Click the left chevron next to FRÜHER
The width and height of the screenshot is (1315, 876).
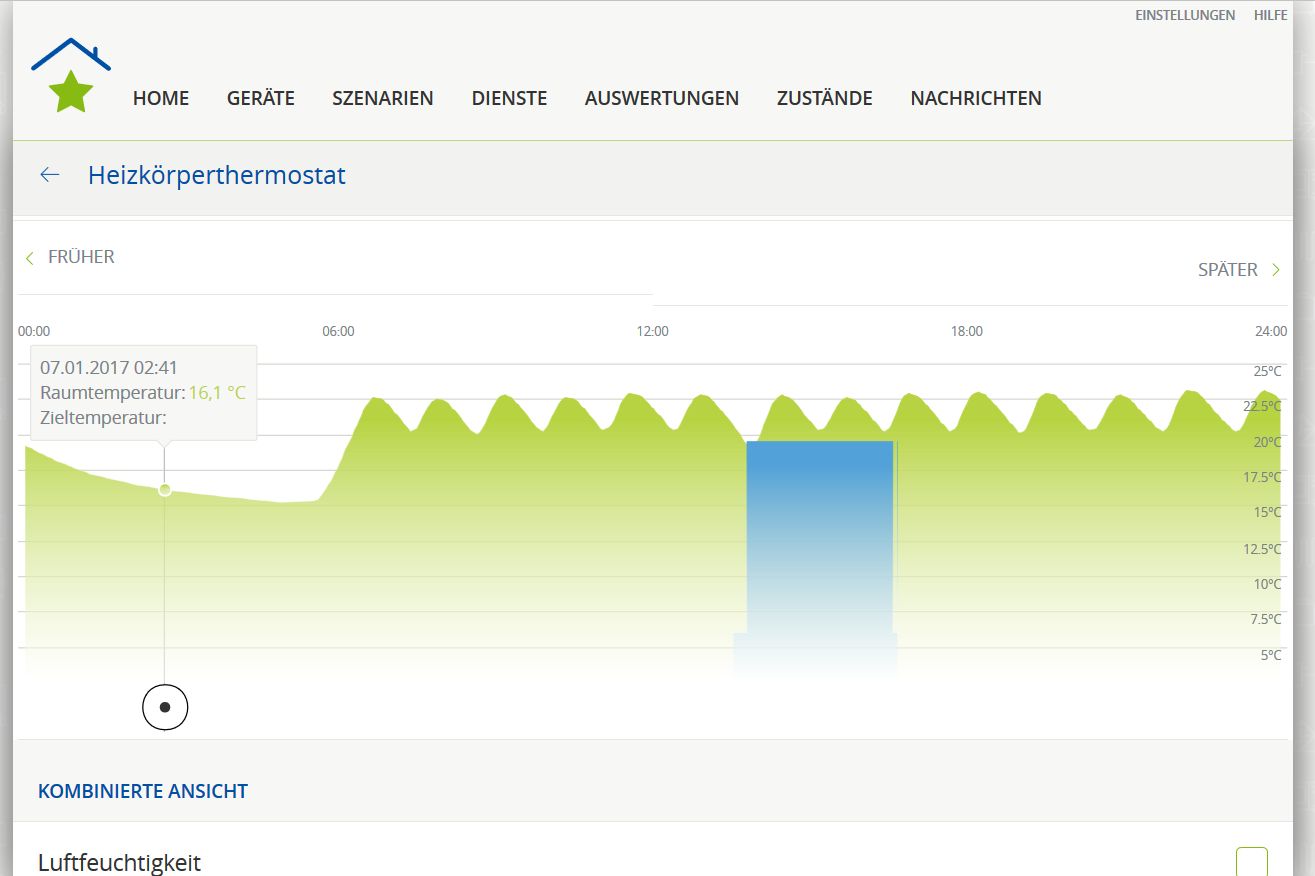30,257
